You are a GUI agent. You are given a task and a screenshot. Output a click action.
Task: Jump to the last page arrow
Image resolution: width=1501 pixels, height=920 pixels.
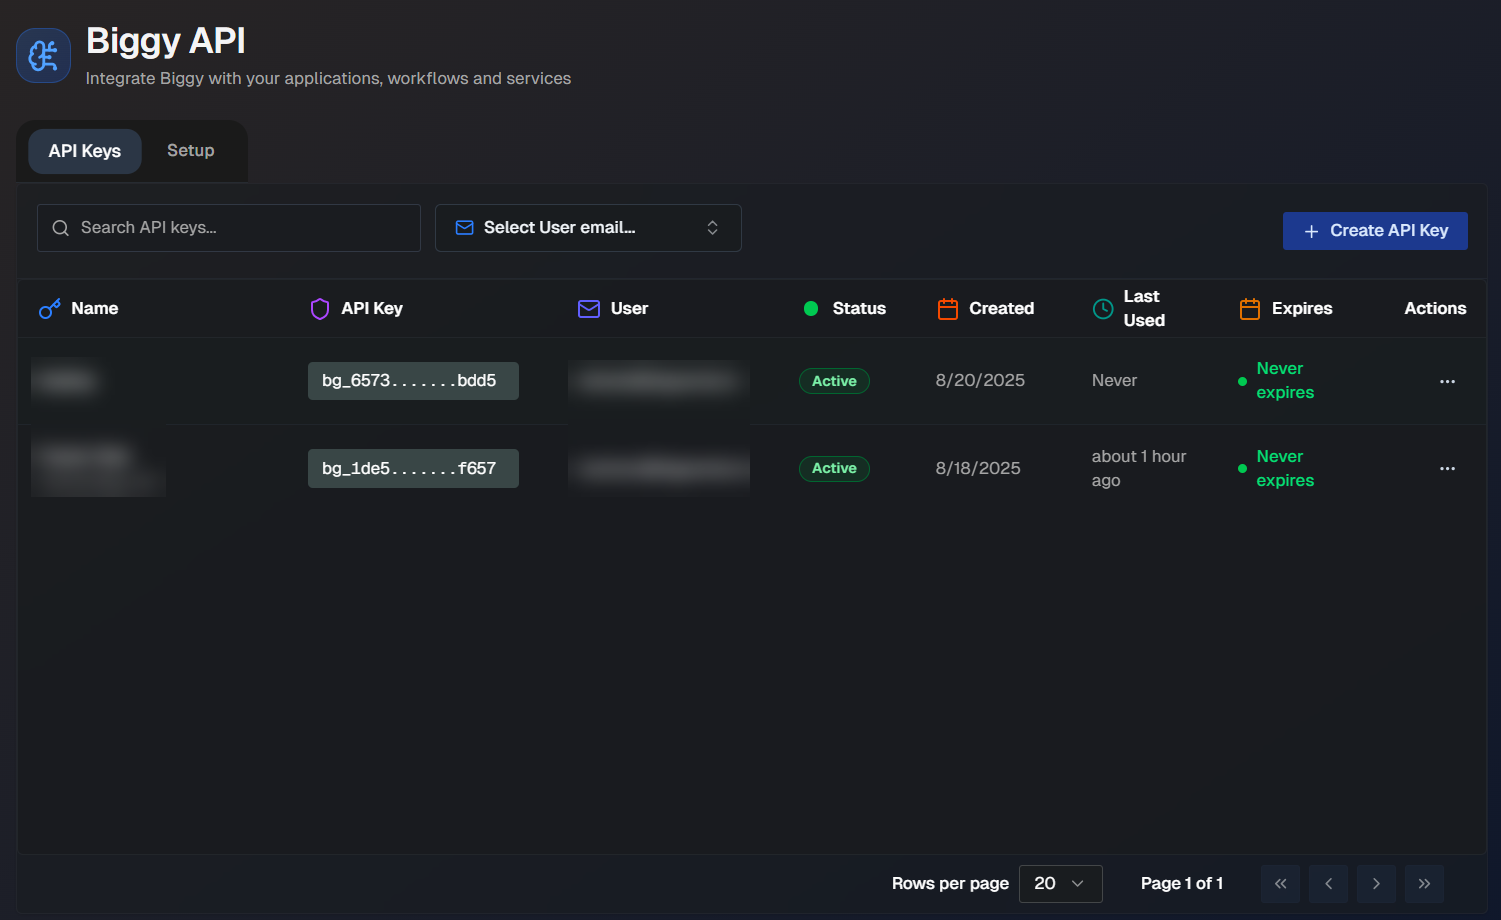1424,884
